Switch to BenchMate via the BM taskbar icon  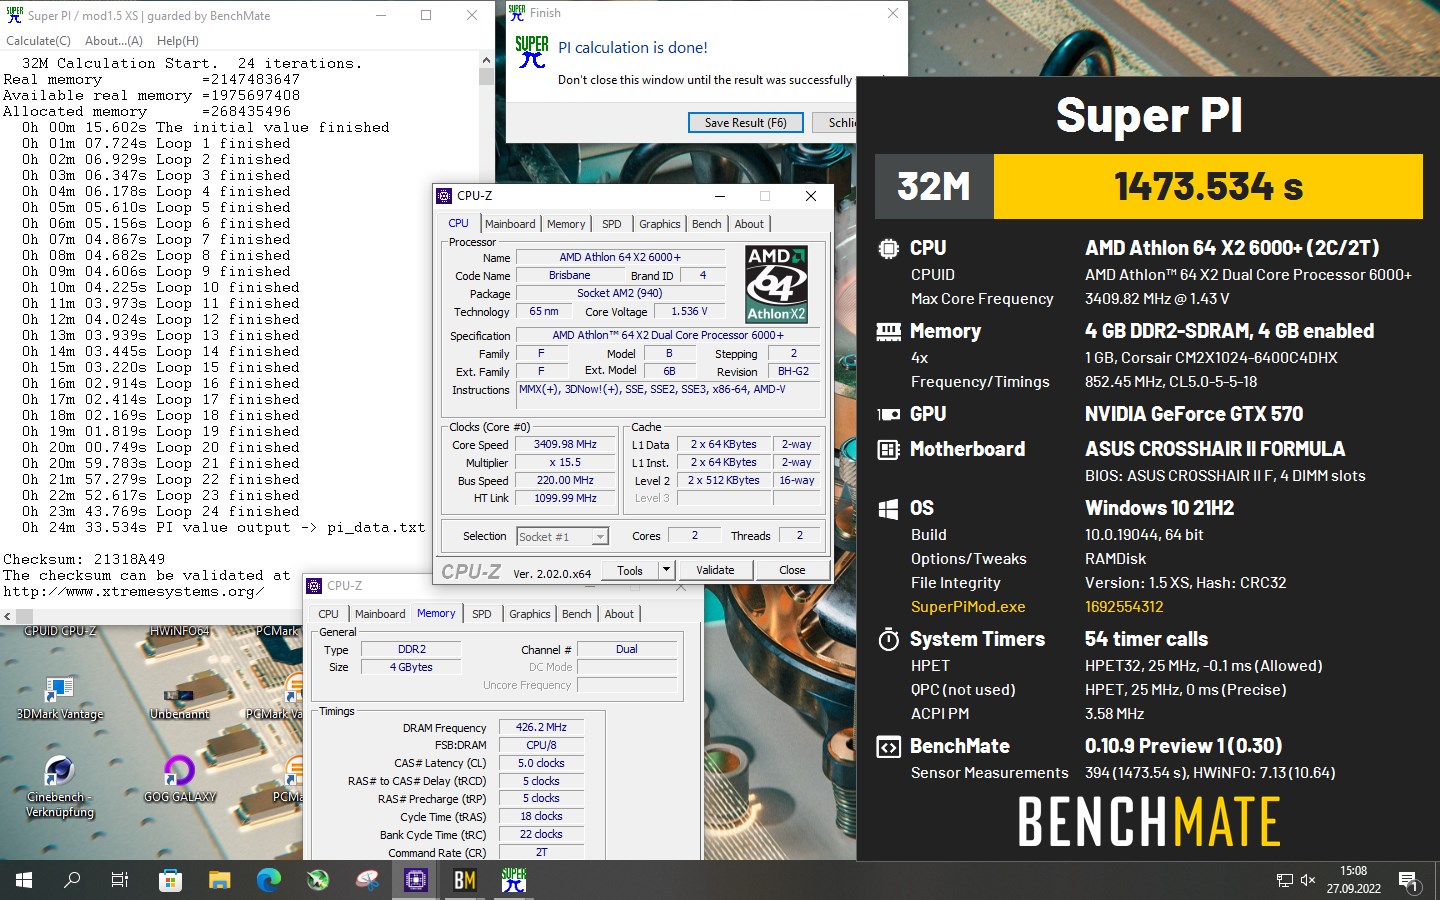point(465,880)
